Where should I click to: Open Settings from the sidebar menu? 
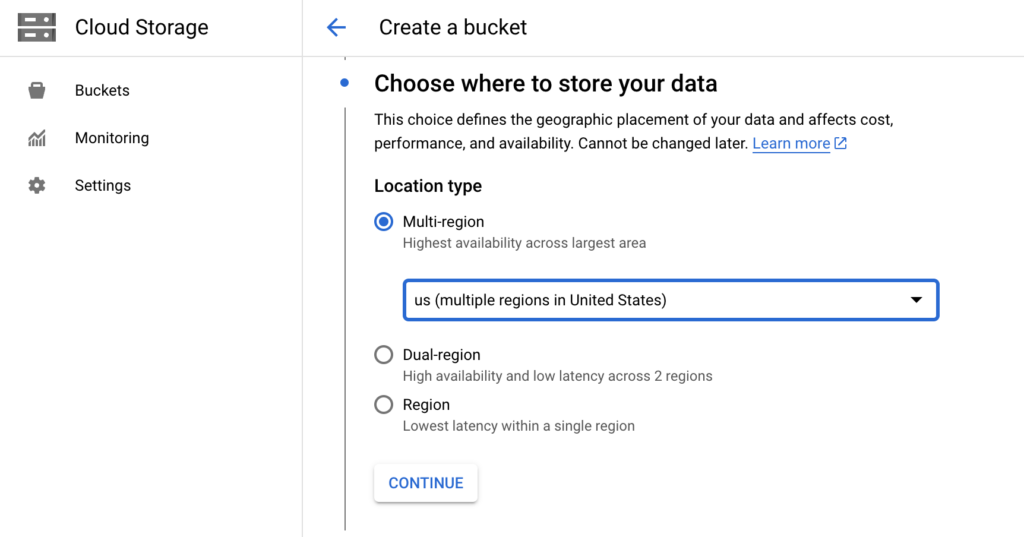(103, 186)
